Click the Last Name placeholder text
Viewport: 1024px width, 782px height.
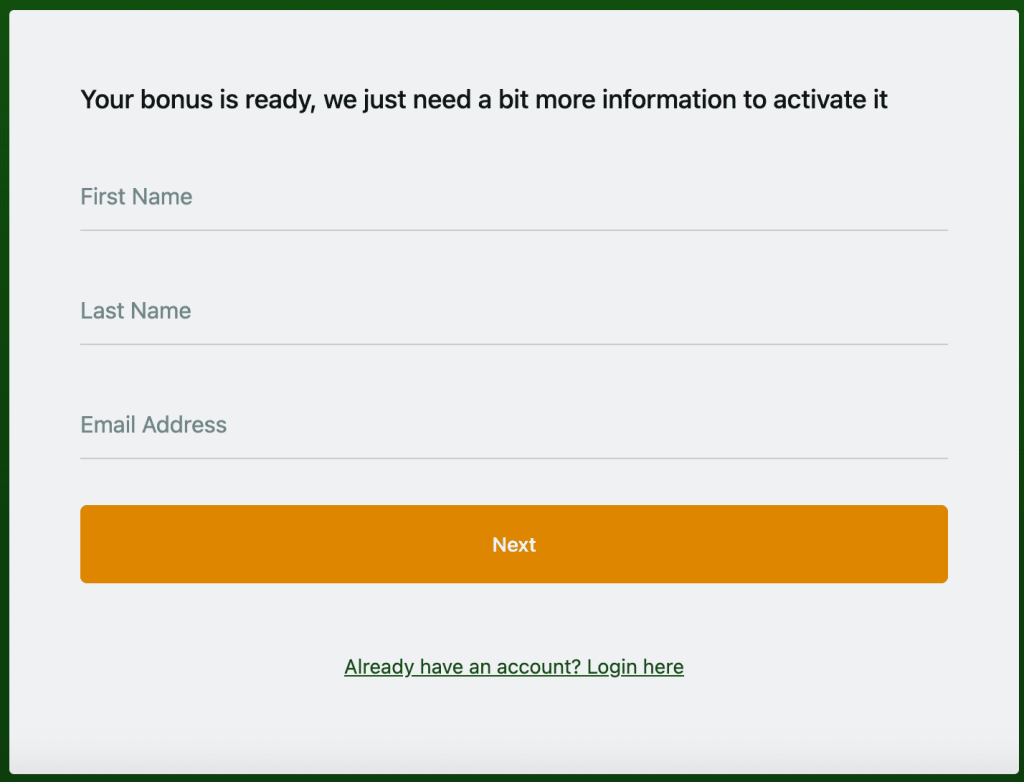135,311
